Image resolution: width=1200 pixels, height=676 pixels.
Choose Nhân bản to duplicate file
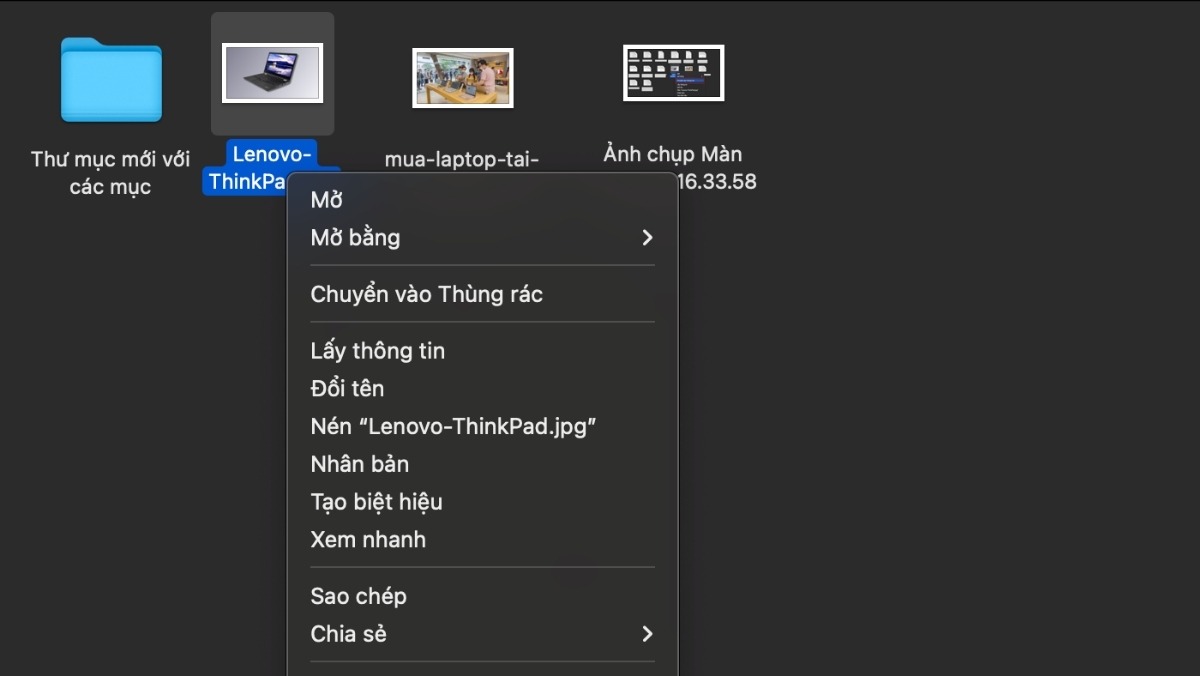pyautogui.click(x=482, y=464)
